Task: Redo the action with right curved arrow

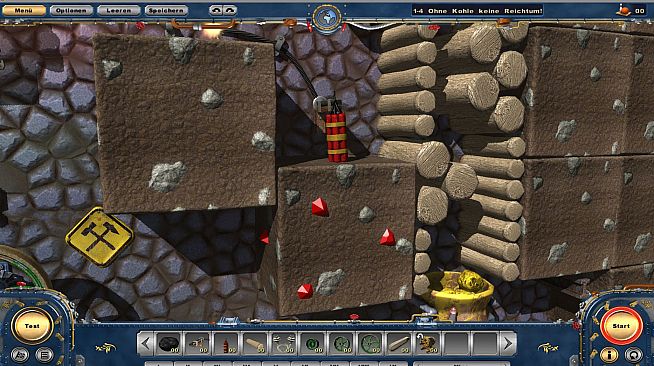Action: [230, 10]
